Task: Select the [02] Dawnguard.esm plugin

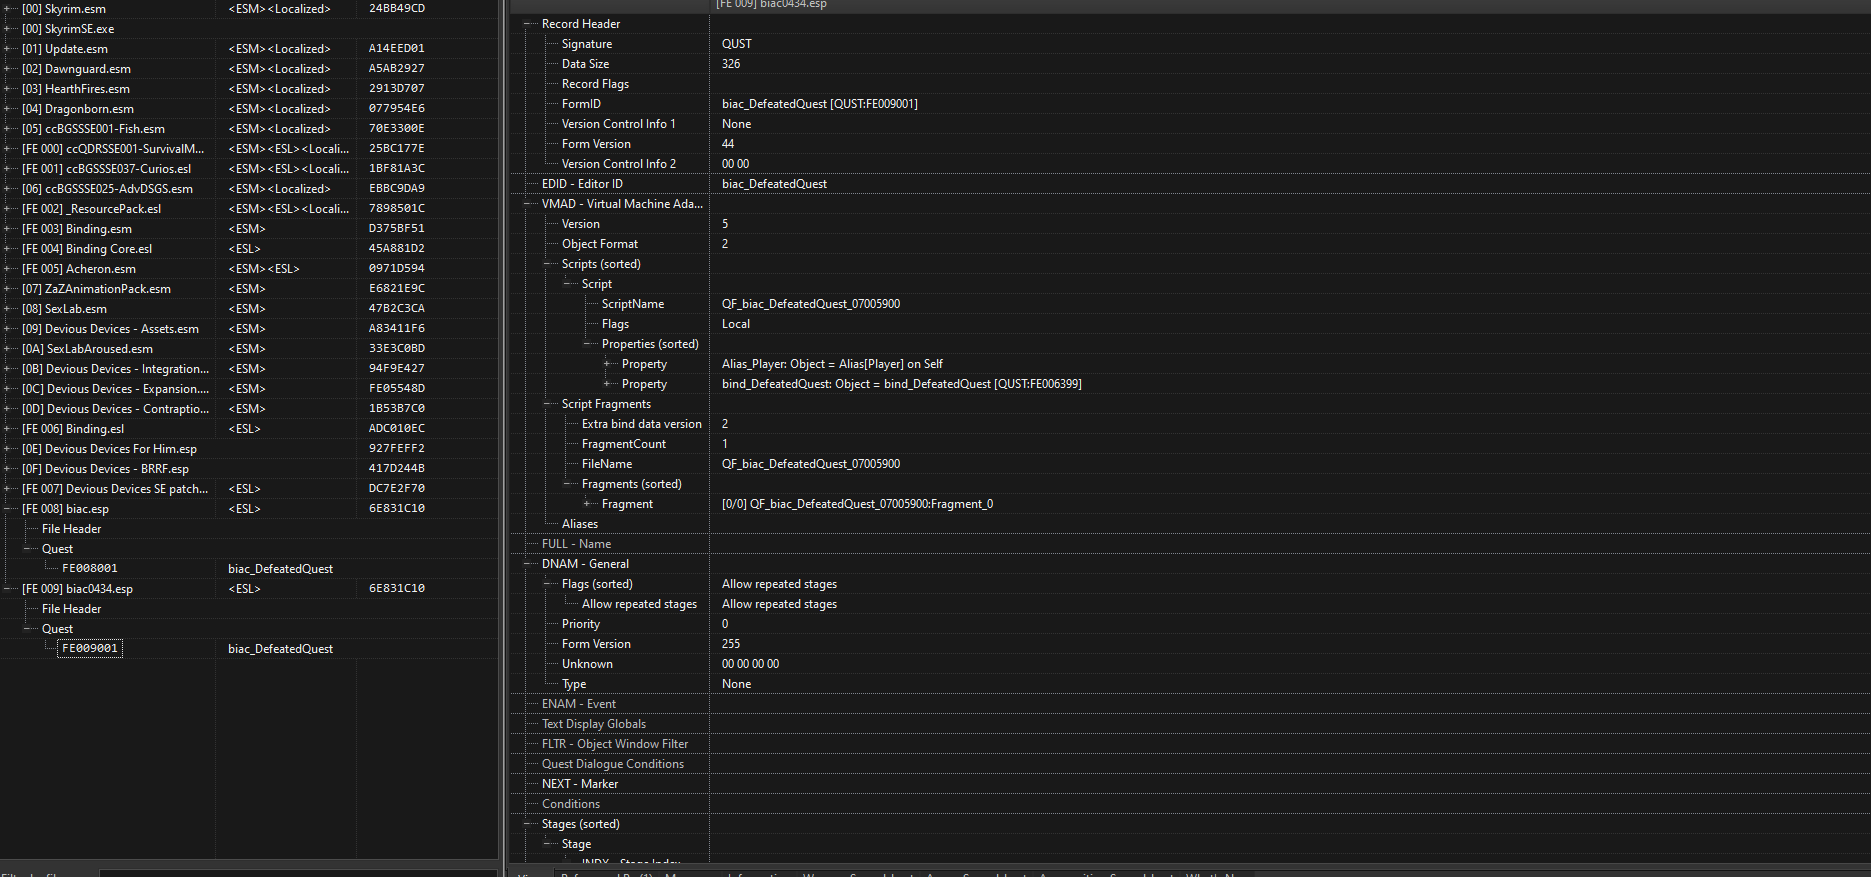Action: pyautogui.click(x=76, y=69)
